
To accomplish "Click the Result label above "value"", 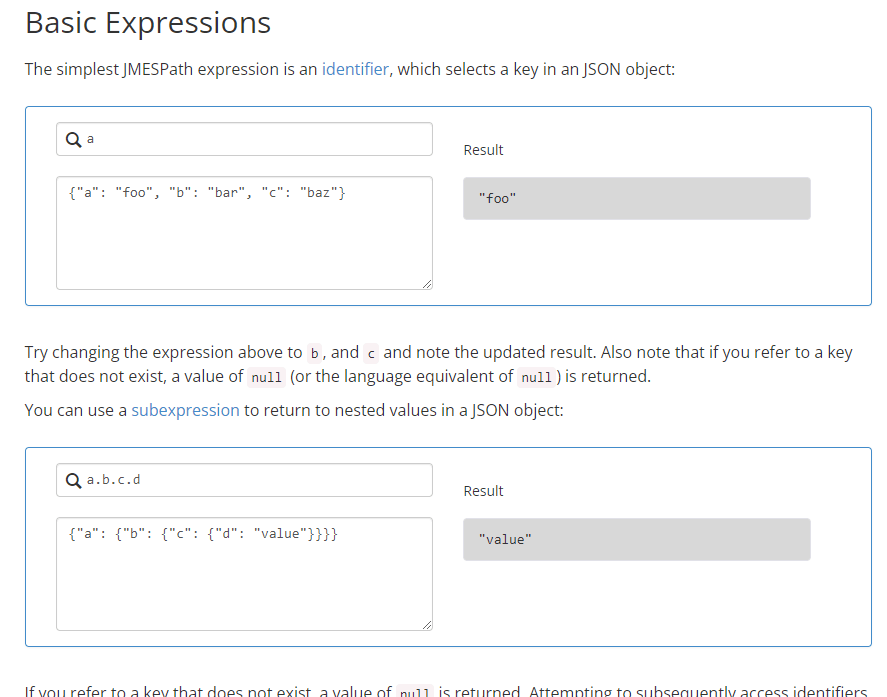I will [483, 491].
